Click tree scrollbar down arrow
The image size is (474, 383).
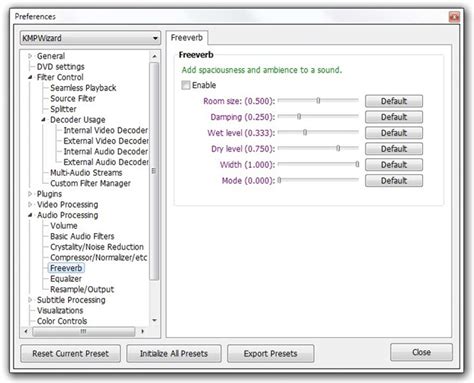(154, 321)
